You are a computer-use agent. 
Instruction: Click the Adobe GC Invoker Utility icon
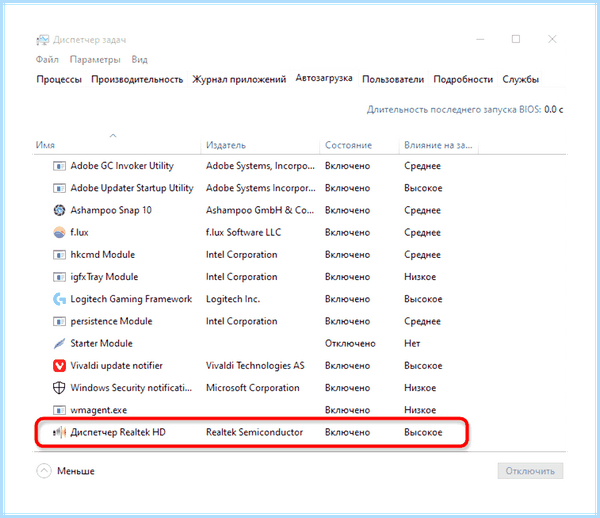pyautogui.click(x=59, y=166)
